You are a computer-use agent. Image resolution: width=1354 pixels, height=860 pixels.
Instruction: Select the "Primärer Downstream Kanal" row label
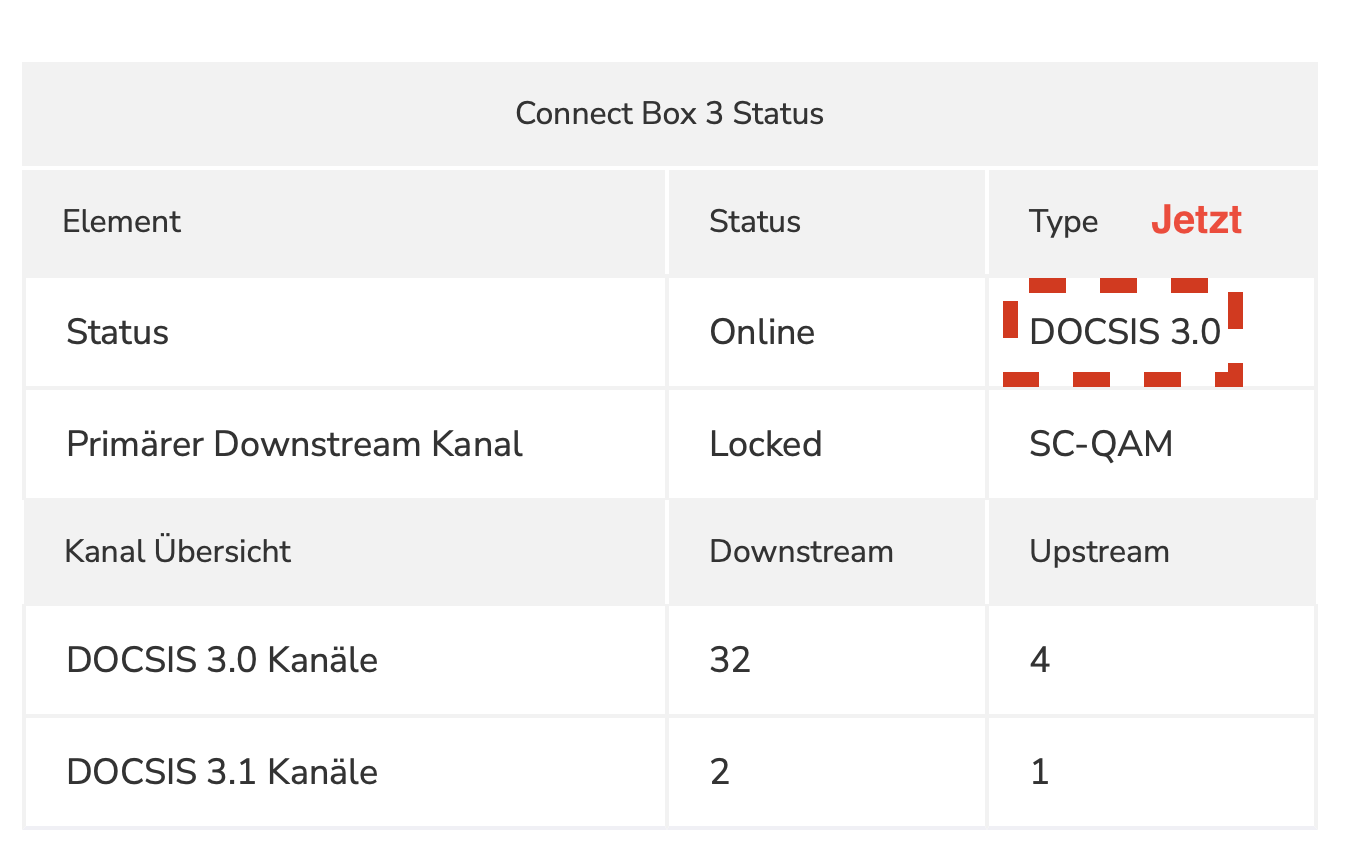click(294, 444)
